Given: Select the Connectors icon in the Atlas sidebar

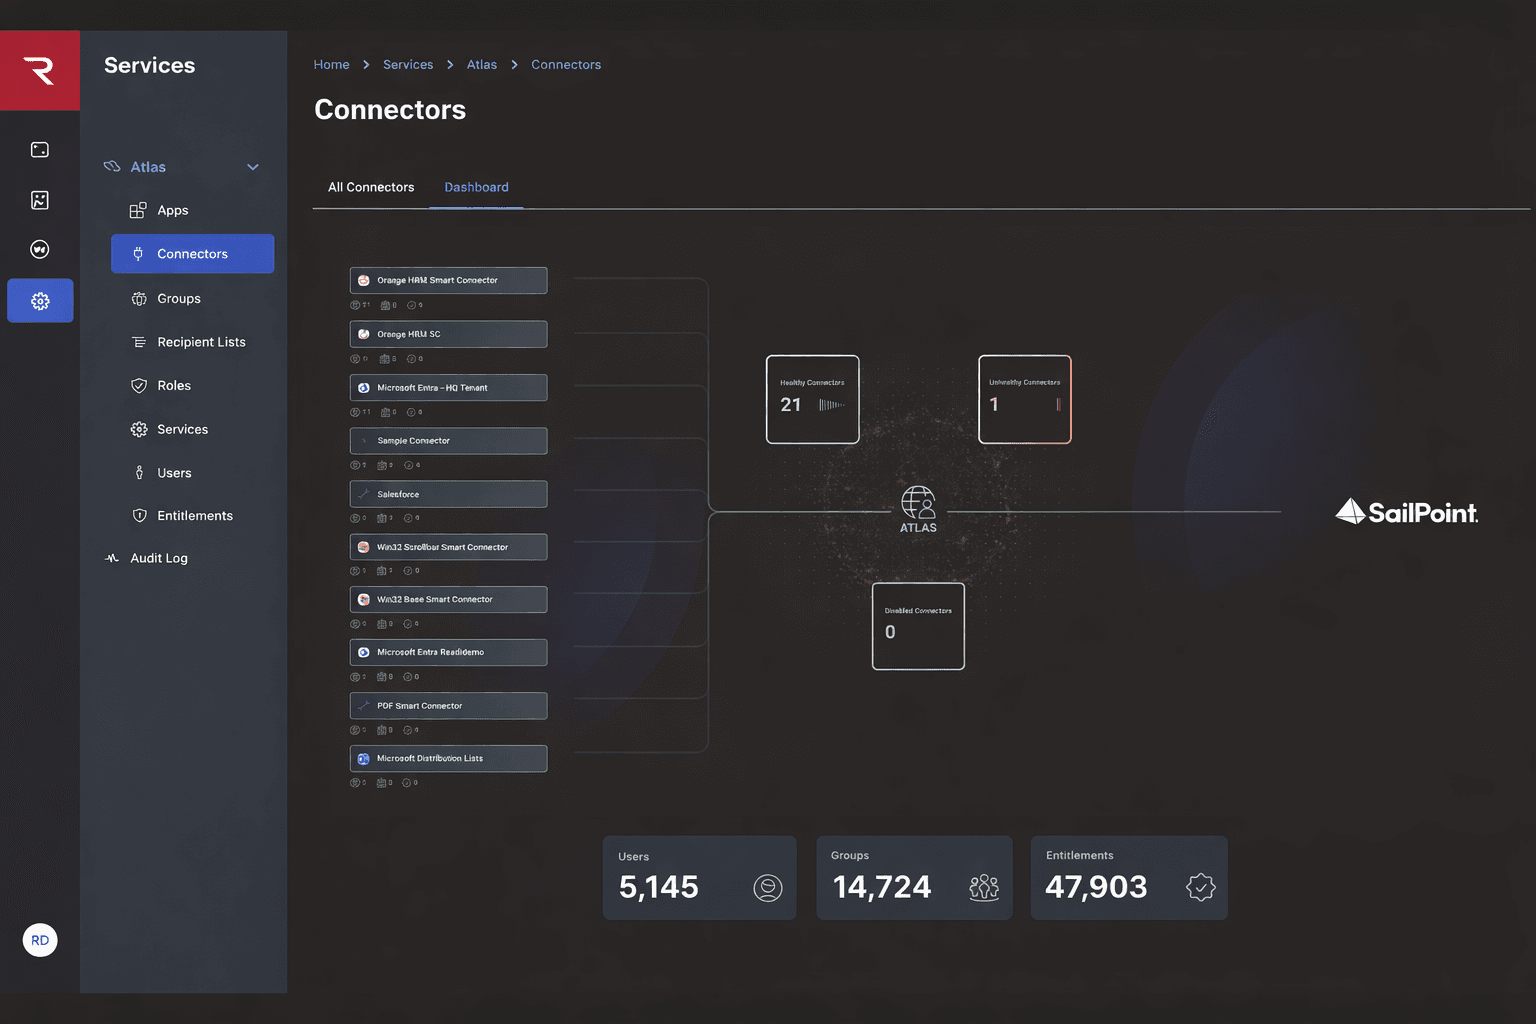Looking at the screenshot, I should click(x=137, y=253).
